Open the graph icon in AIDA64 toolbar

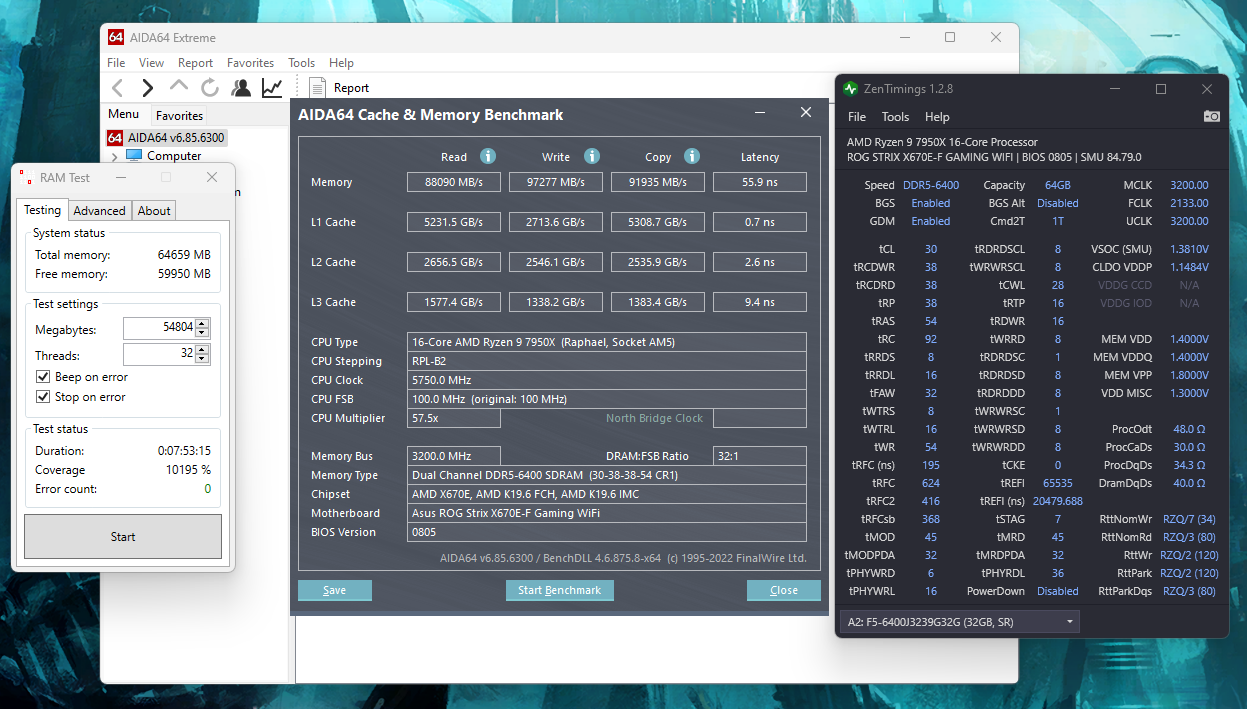272,88
